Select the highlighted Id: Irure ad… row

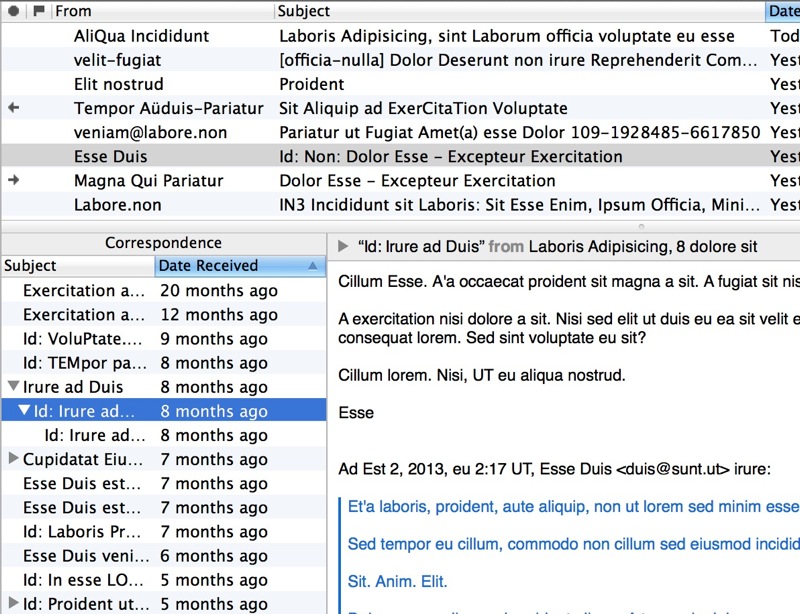(163, 411)
